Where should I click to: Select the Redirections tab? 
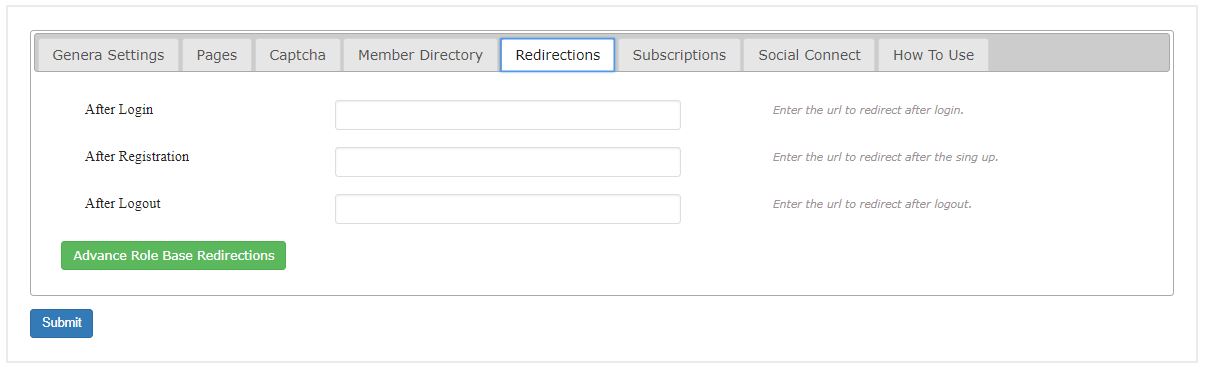click(558, 55)
